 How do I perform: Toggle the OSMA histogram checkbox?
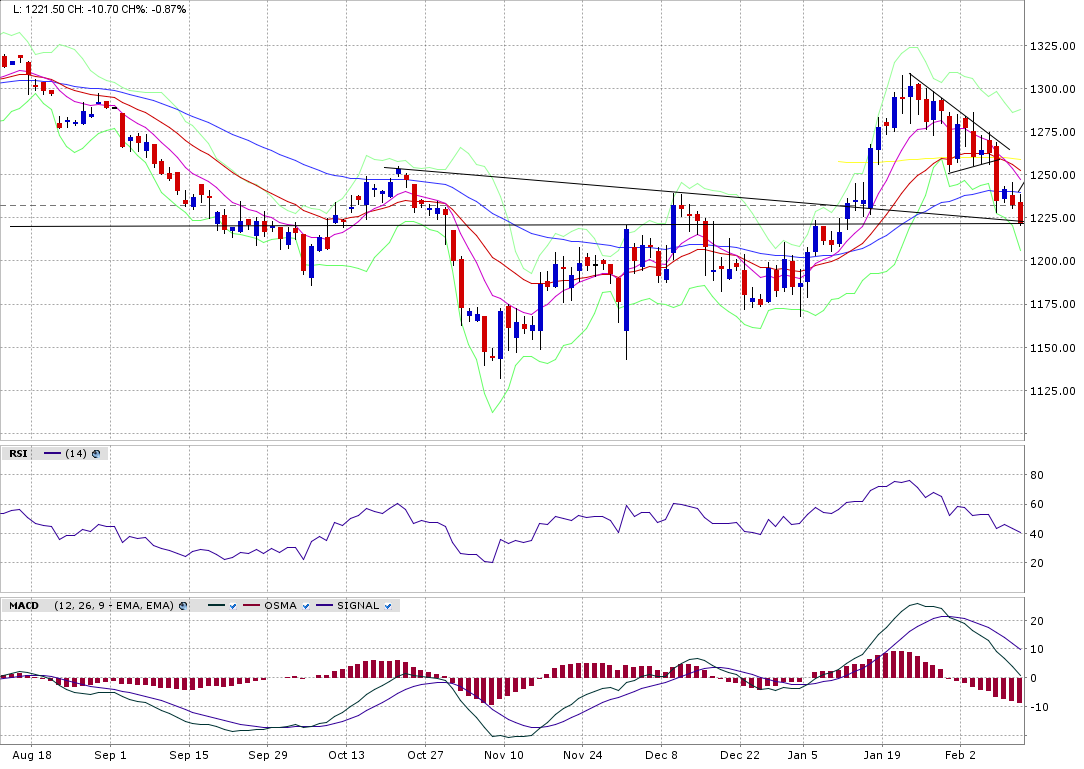pos(305,605)
